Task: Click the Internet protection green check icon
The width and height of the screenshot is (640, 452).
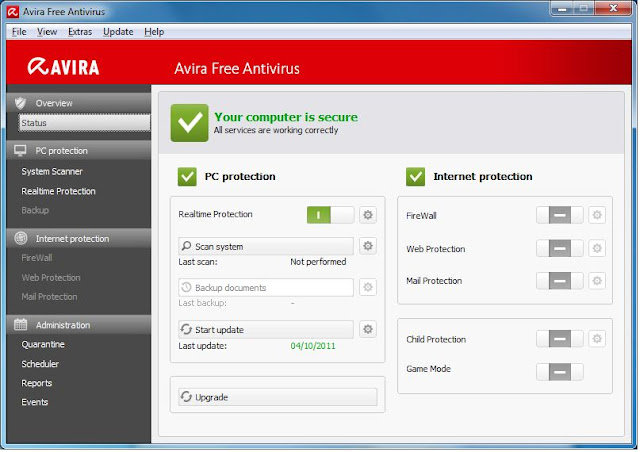Action: tap(415, 176)
